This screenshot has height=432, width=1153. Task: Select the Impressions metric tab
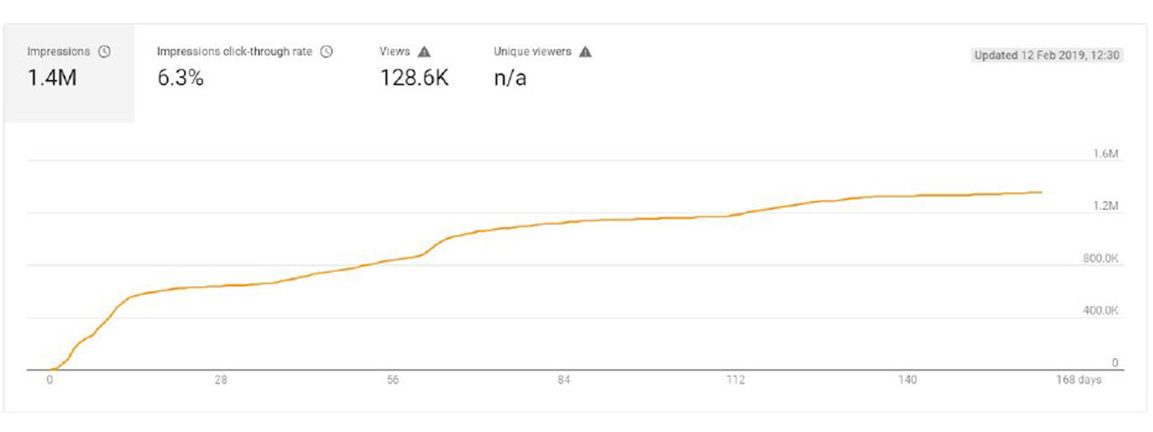pyautogui.click(x=68, y=67)
